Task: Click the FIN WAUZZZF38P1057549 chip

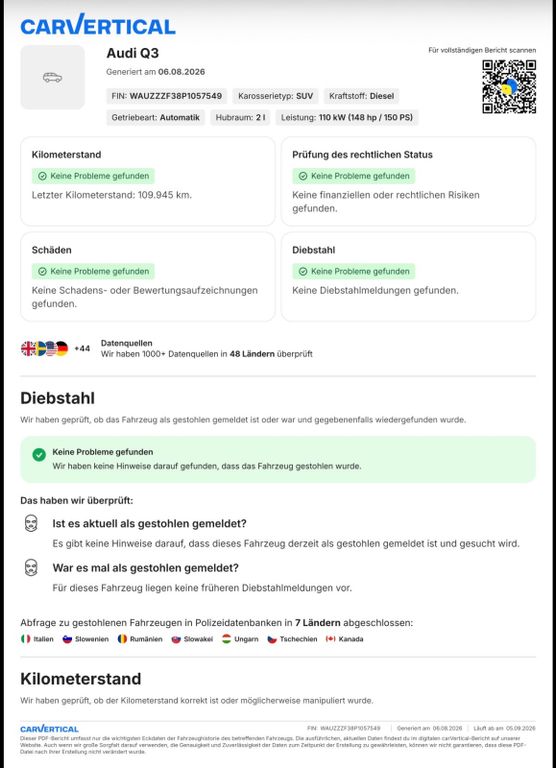Action: point(167,96)
